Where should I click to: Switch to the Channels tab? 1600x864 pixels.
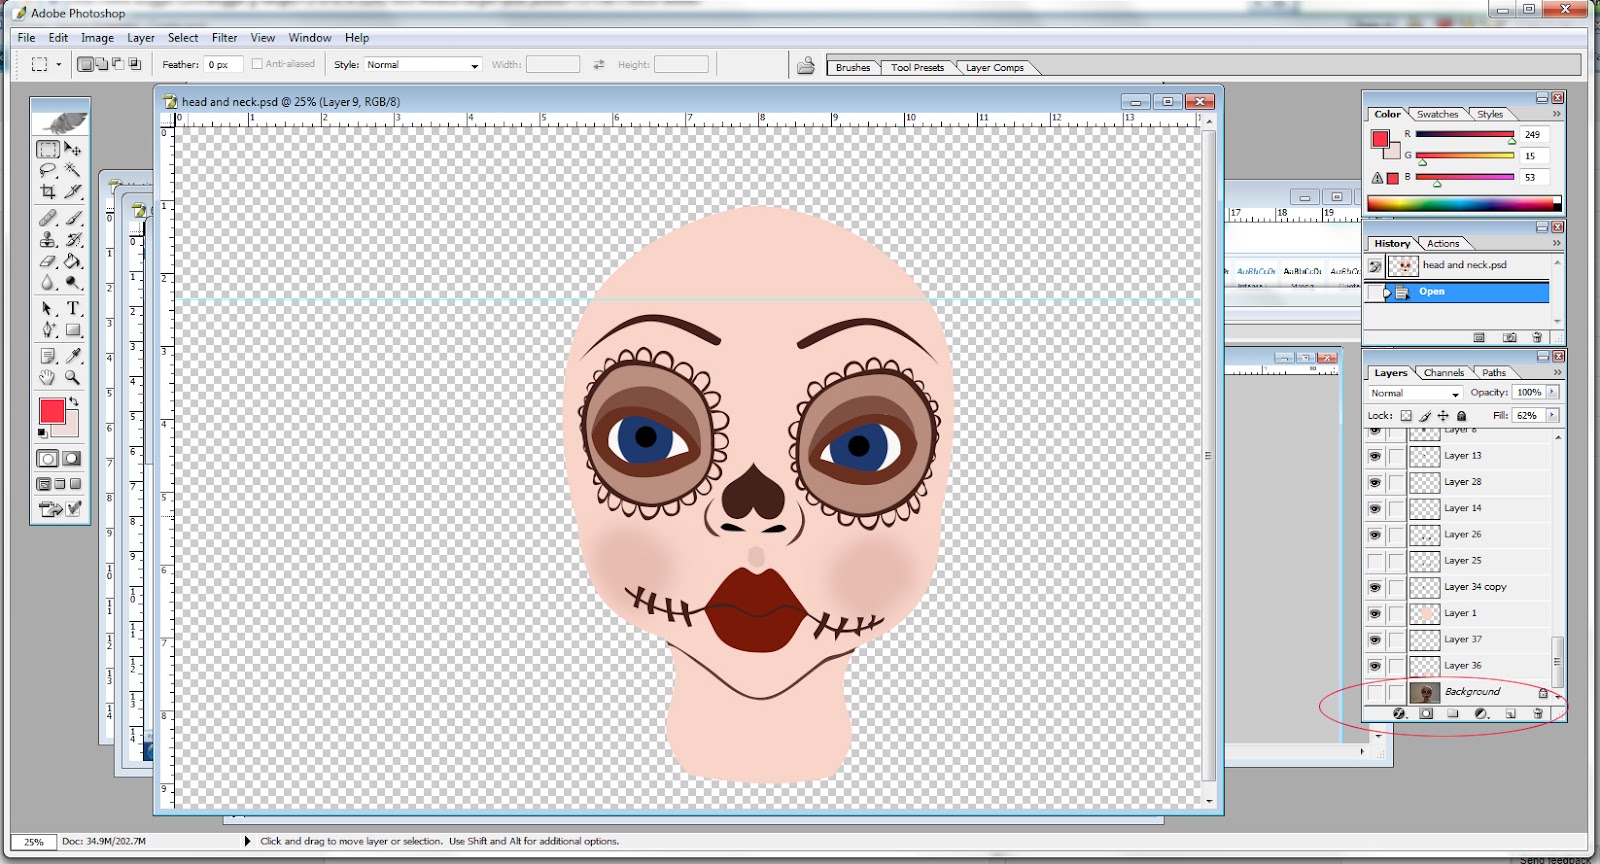pyautogui.click(x=1443, y=372)
